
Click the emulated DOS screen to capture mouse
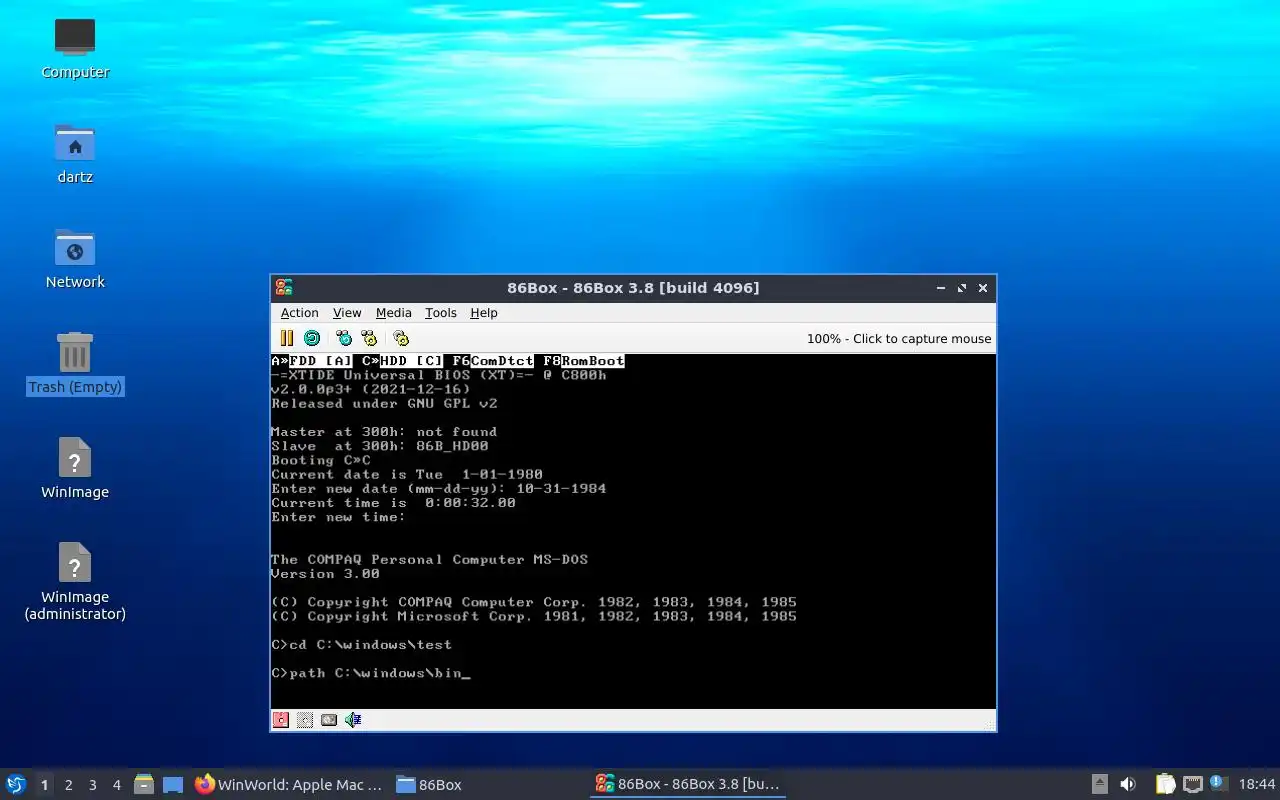(x=633, y=531)
